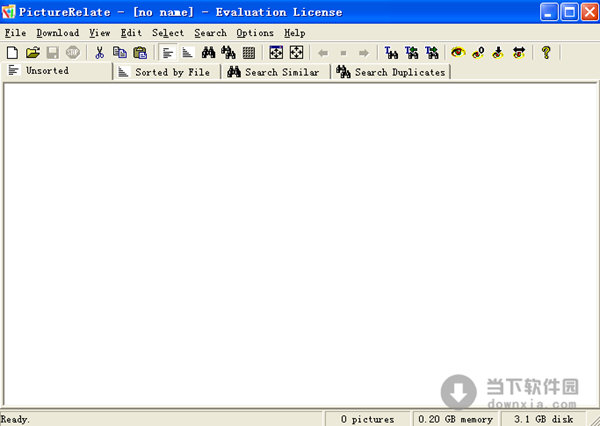Click the right arrow forward icon
Screen dimensions: 600x426
point(364,53)
